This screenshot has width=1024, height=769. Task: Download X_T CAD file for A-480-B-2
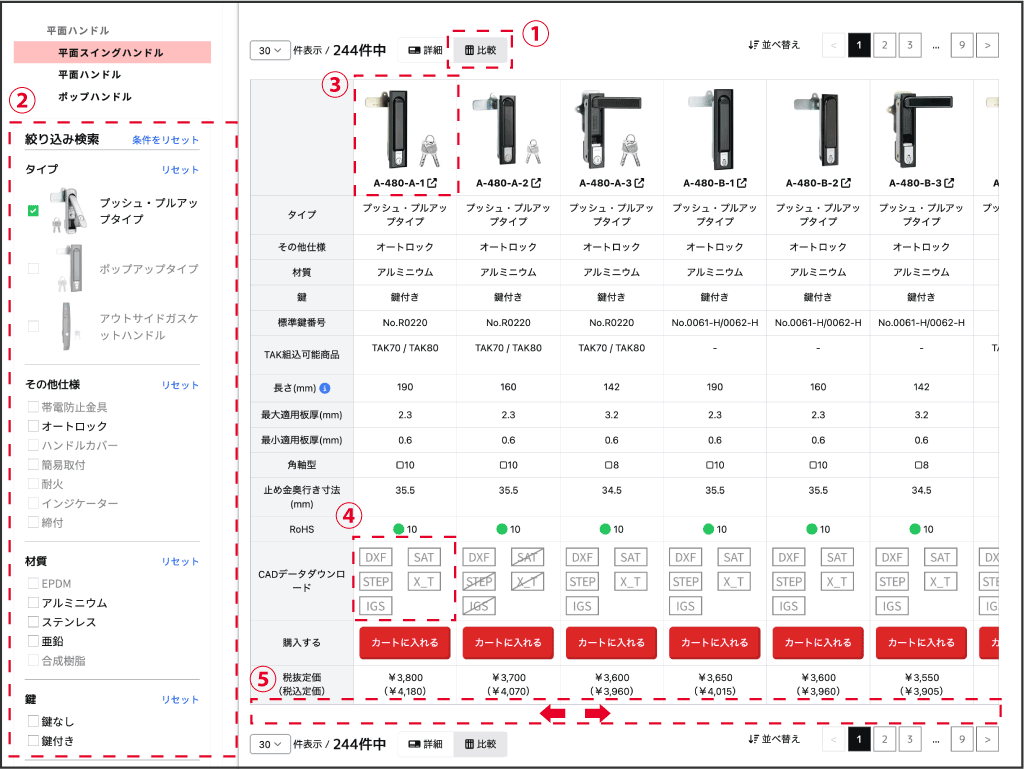pos(837,581)
